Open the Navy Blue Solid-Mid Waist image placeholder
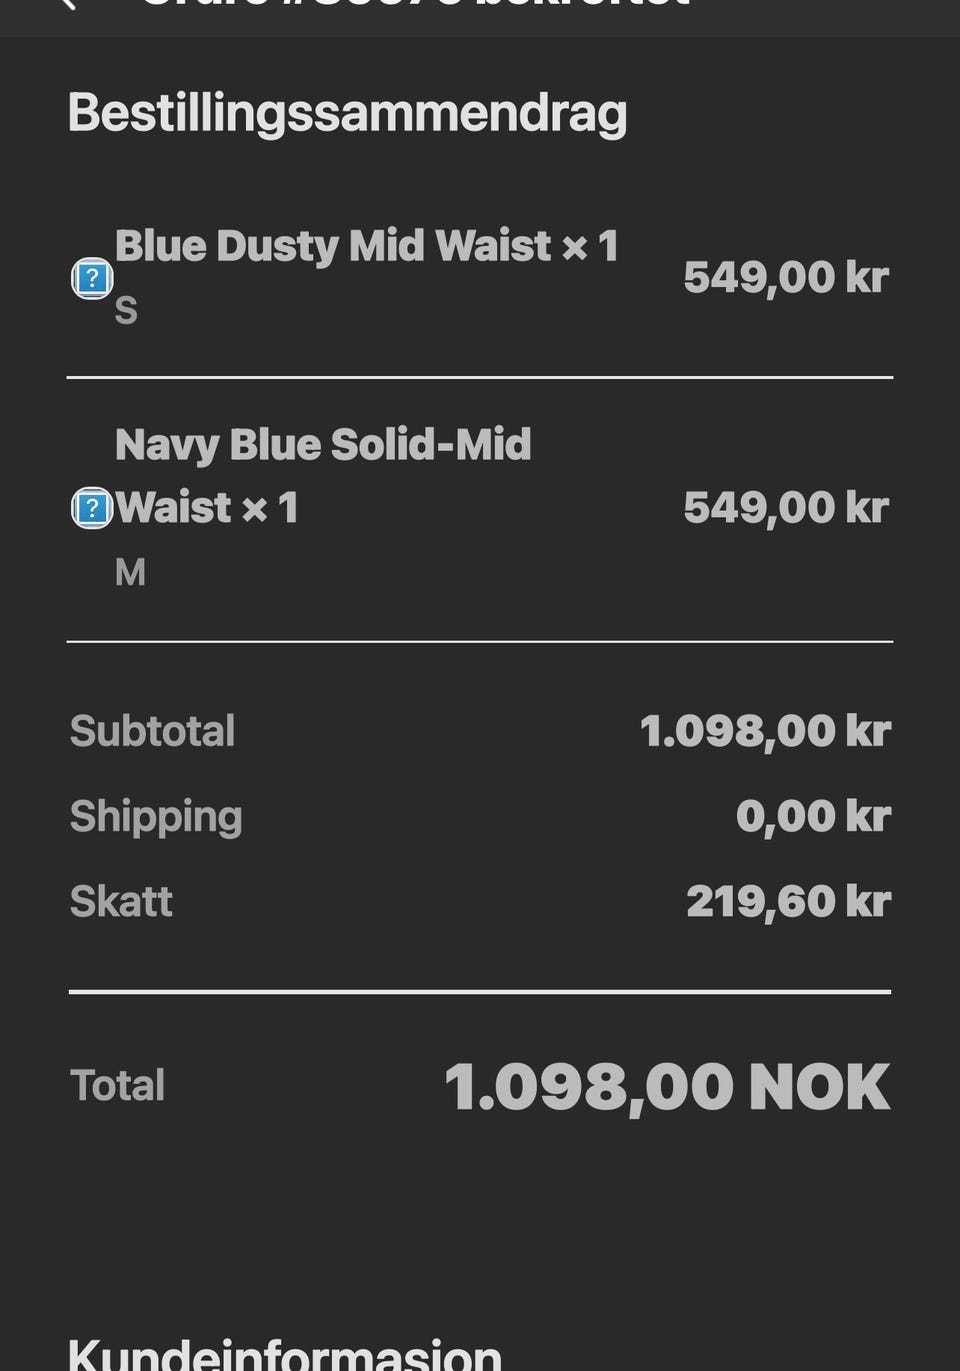The width and height of the screenshot is (960, 1371). point(92,508)
